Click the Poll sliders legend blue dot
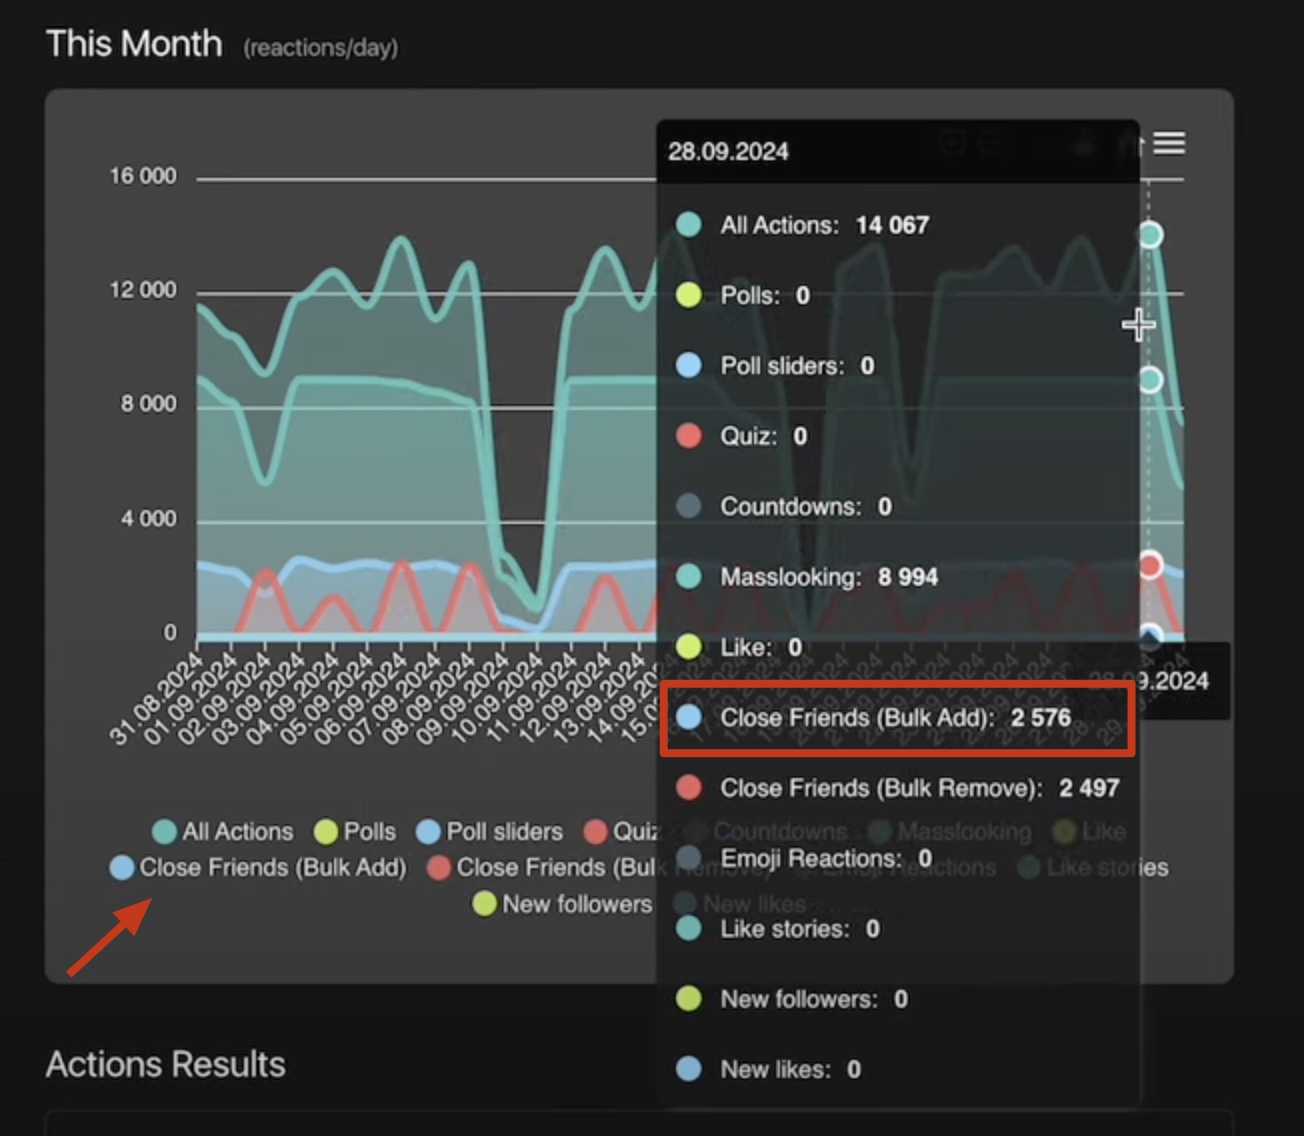The image size is (1304, 1136). pyautogui.click(x=428, y=832)
